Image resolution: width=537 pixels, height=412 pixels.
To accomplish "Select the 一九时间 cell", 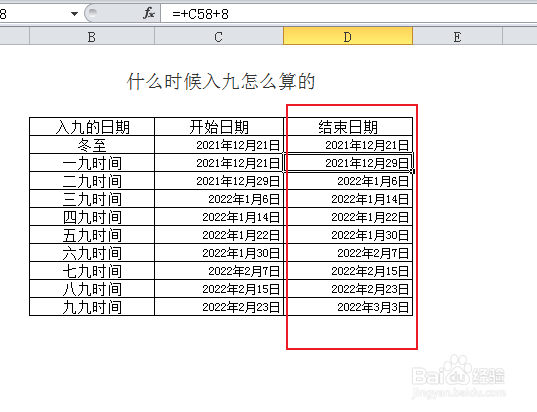I will pos(92,163).
